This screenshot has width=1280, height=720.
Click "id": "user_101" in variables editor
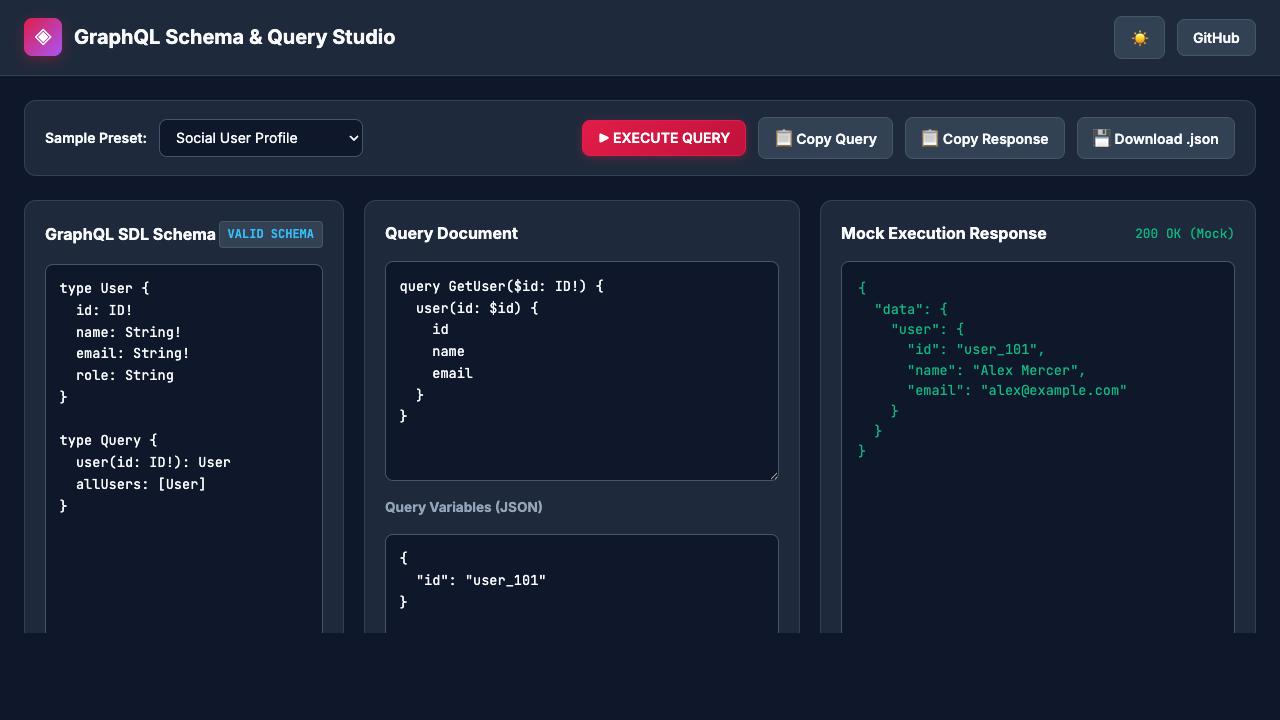pos(481,580)
